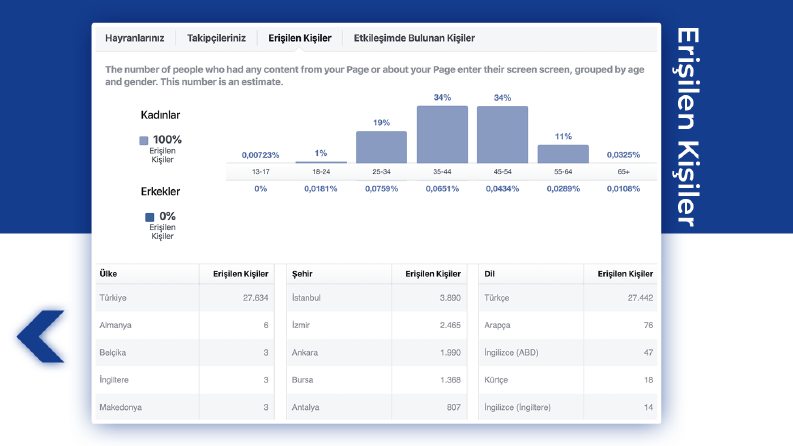Select the İngiltere country row
793x446 pixels.
pyautogui.click(x=185, y=380)
